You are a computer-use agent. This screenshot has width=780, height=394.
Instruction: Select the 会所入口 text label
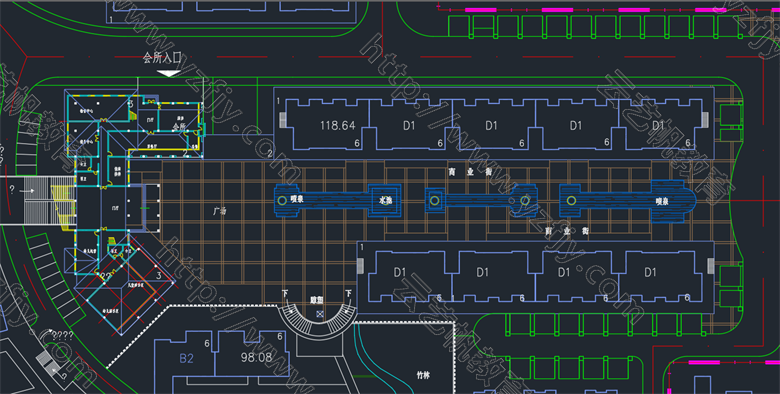click(x=162, y=58)
